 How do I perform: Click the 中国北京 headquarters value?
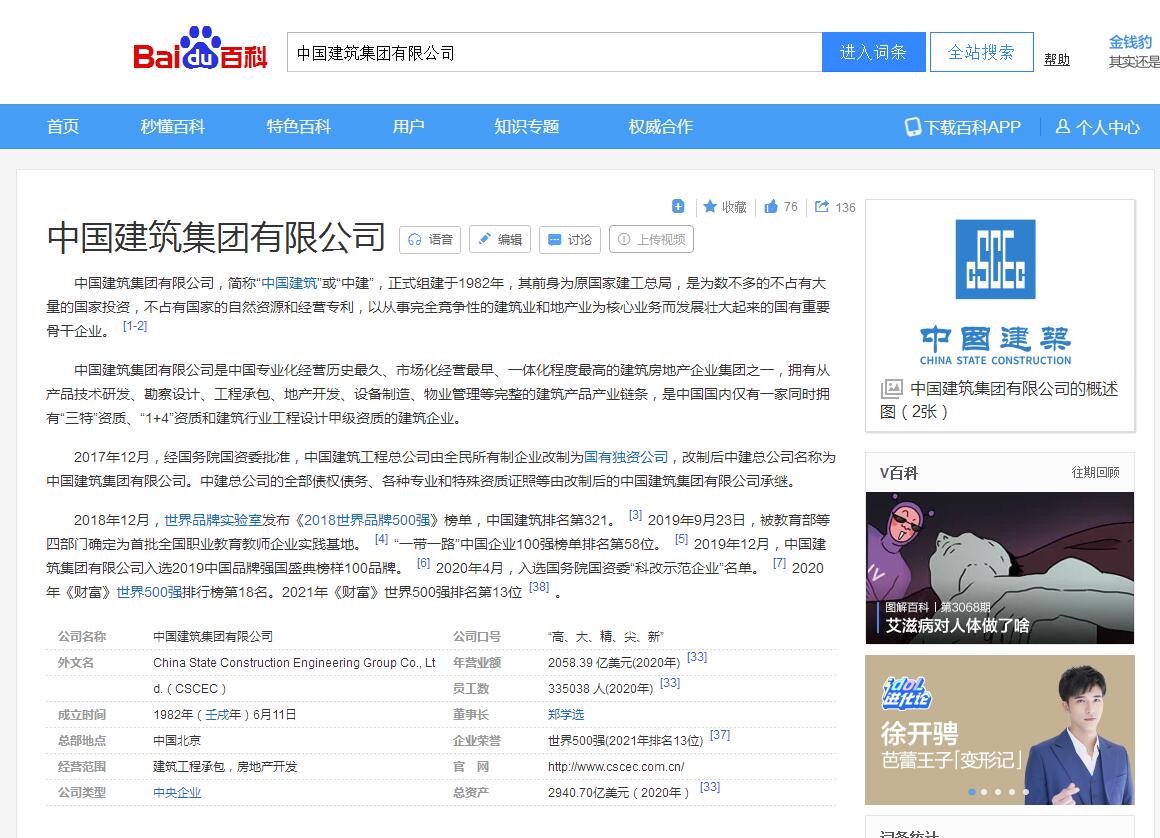(177, 740)
